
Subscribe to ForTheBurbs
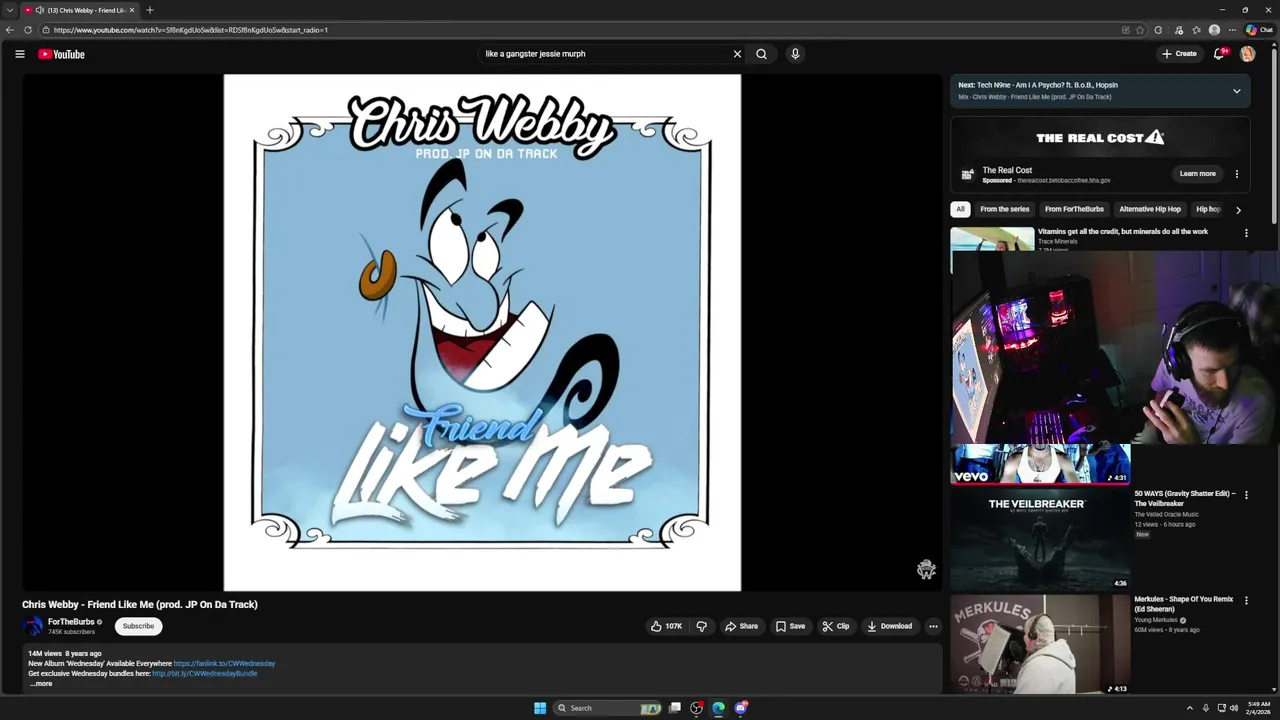tap(138, 626)
